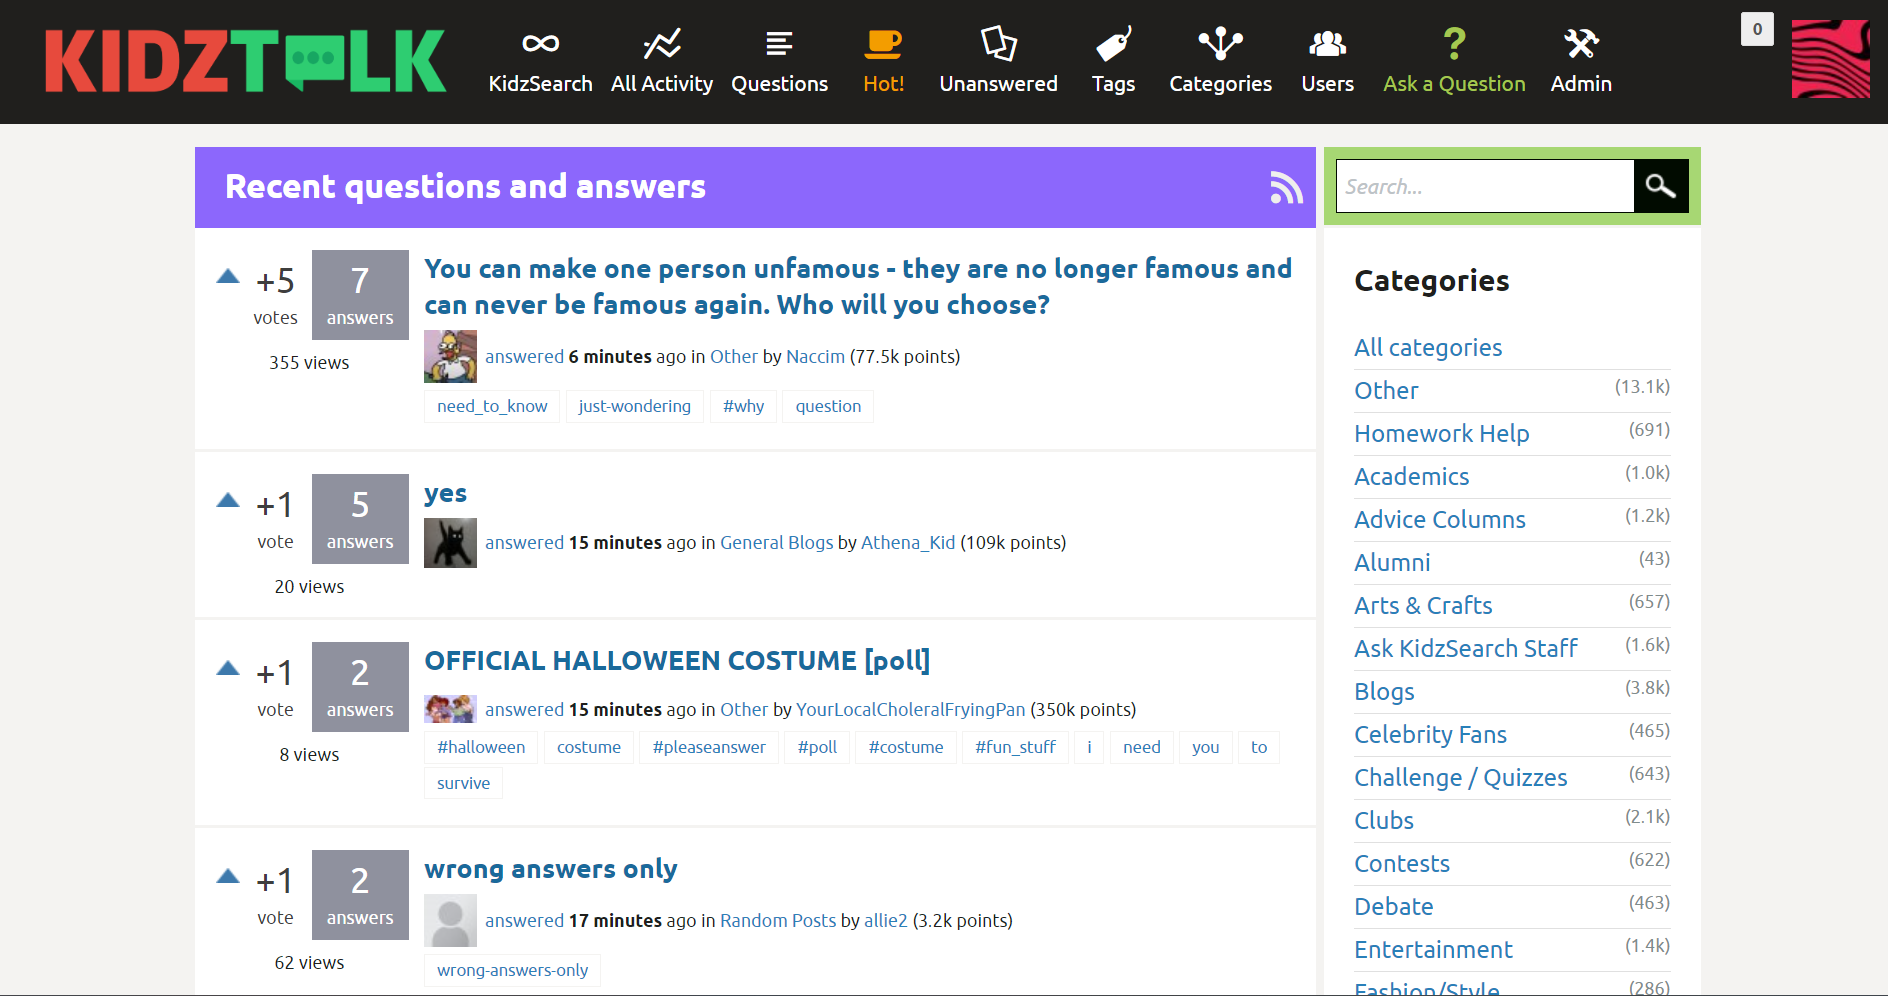Open the KidzSearch infinity icon link
This screenshot has width=1888, height=996.
tap(540, 61)
